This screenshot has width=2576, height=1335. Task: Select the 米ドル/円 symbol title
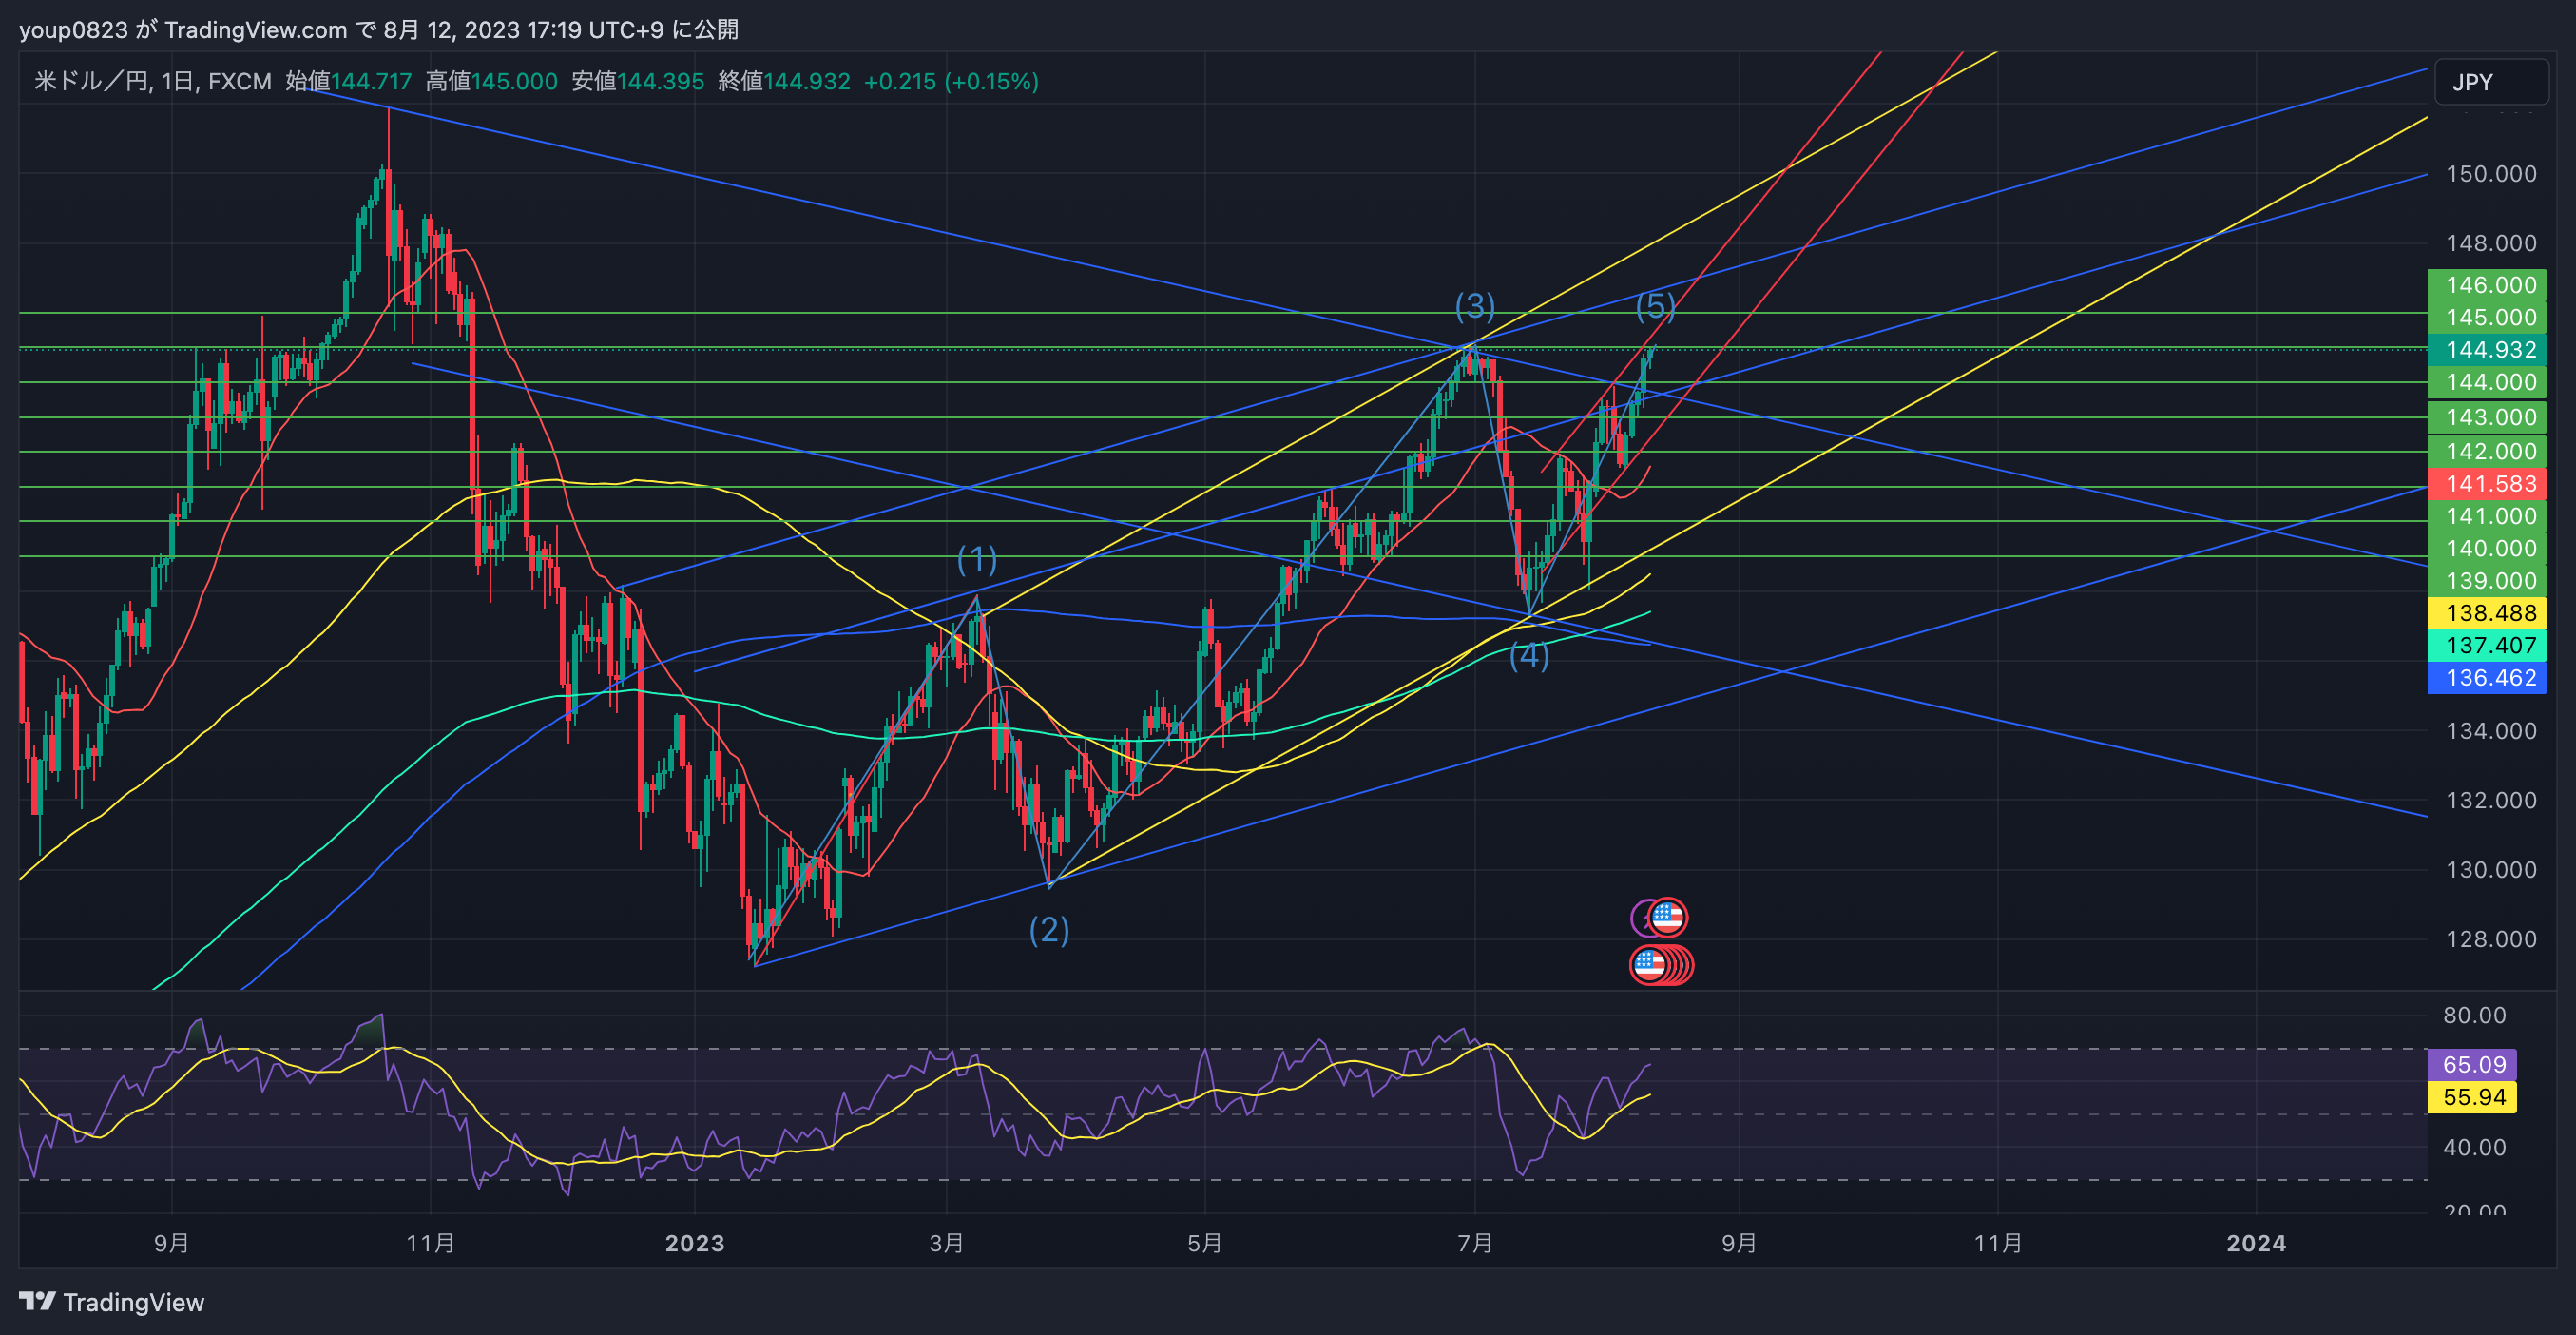[x=91, y=81]
